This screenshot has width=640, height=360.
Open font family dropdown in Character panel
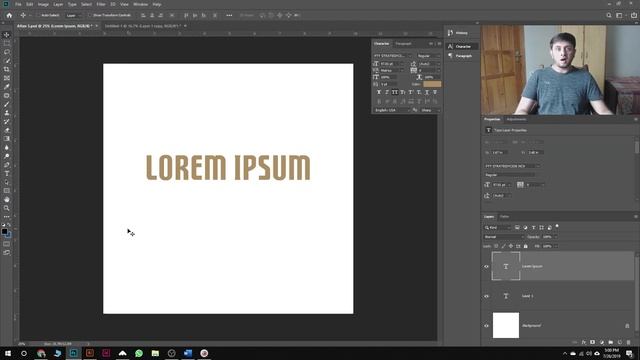tap(393, 56)
